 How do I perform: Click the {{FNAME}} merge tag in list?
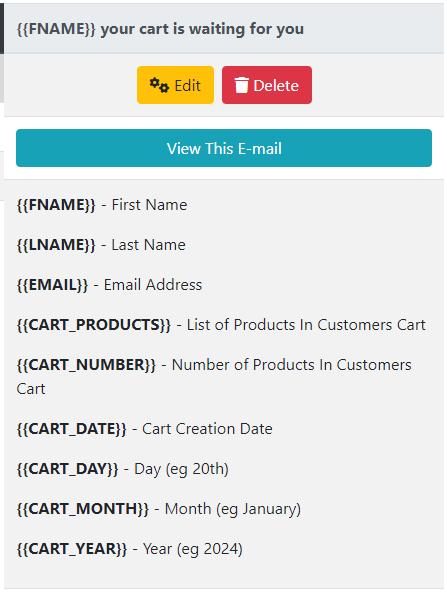tap(56, 205)
